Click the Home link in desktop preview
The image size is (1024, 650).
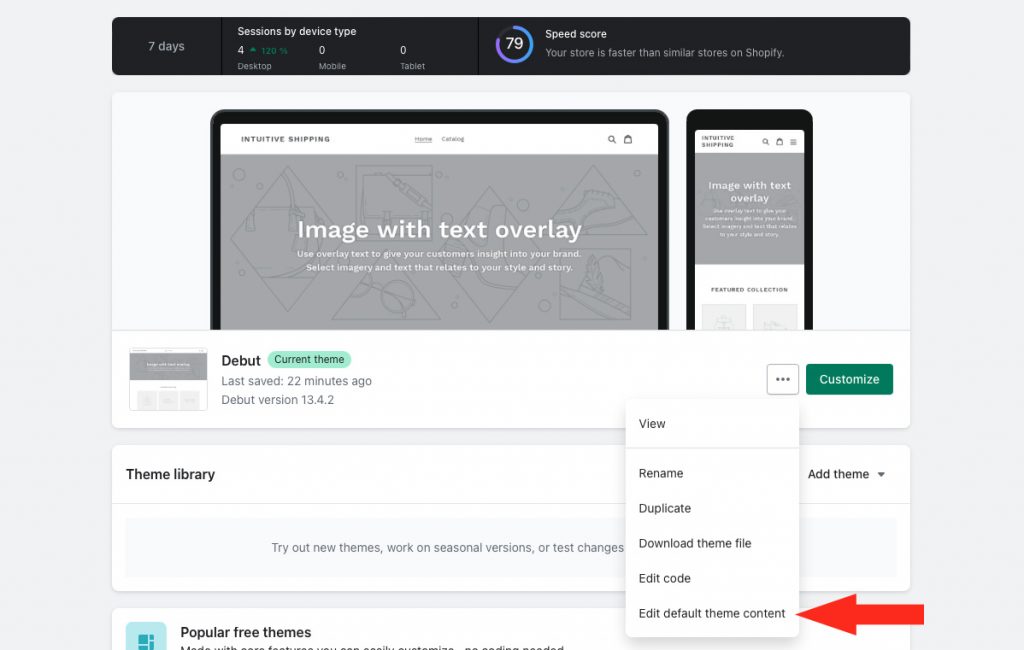tap(423, 139)
